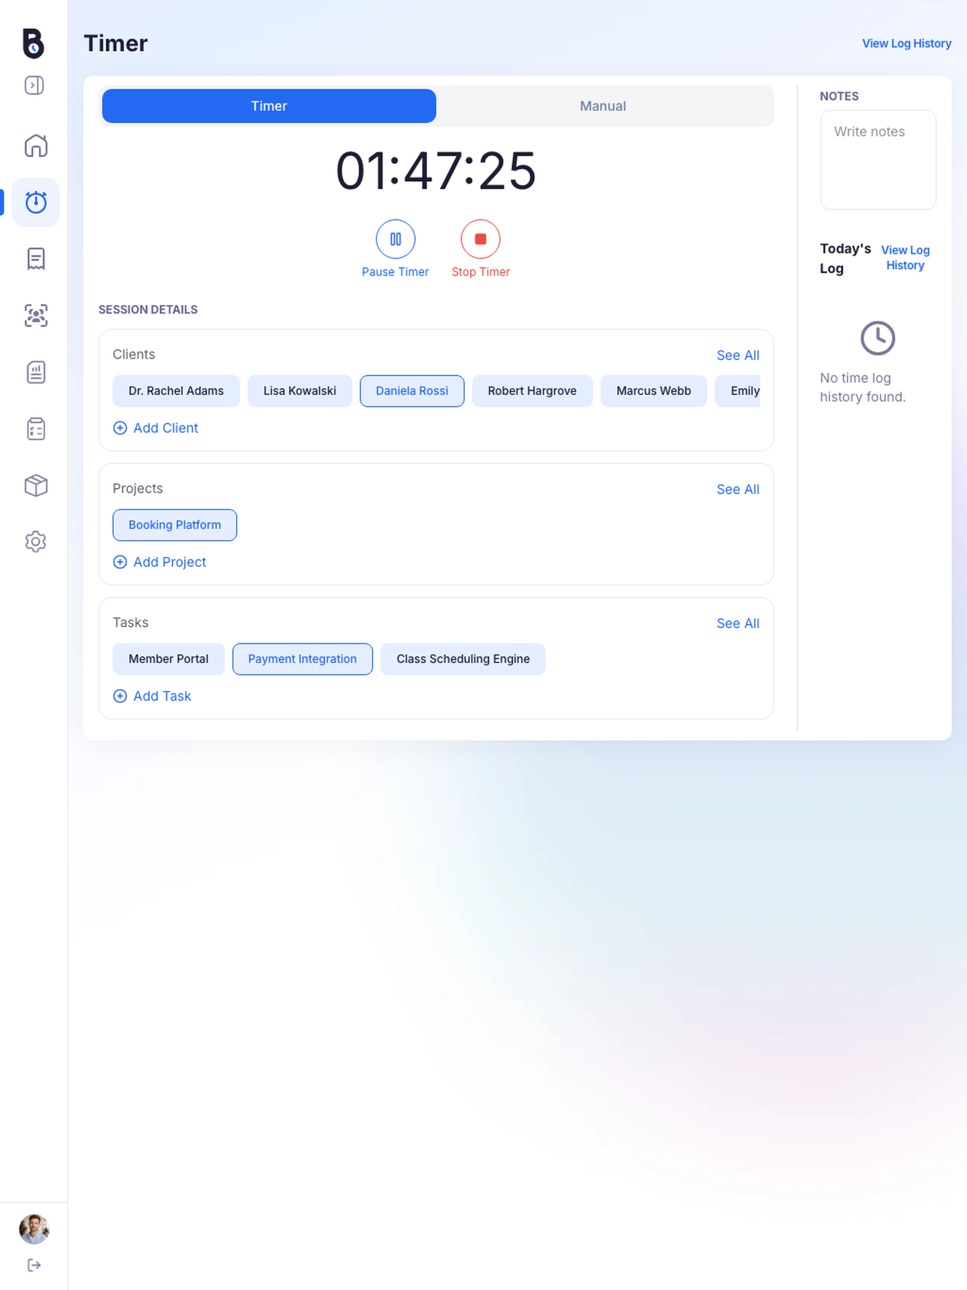Click View Log History beside Today's Log
Image resolution: width=967 pixels, height=1290 pixels.
coord(905,258)
